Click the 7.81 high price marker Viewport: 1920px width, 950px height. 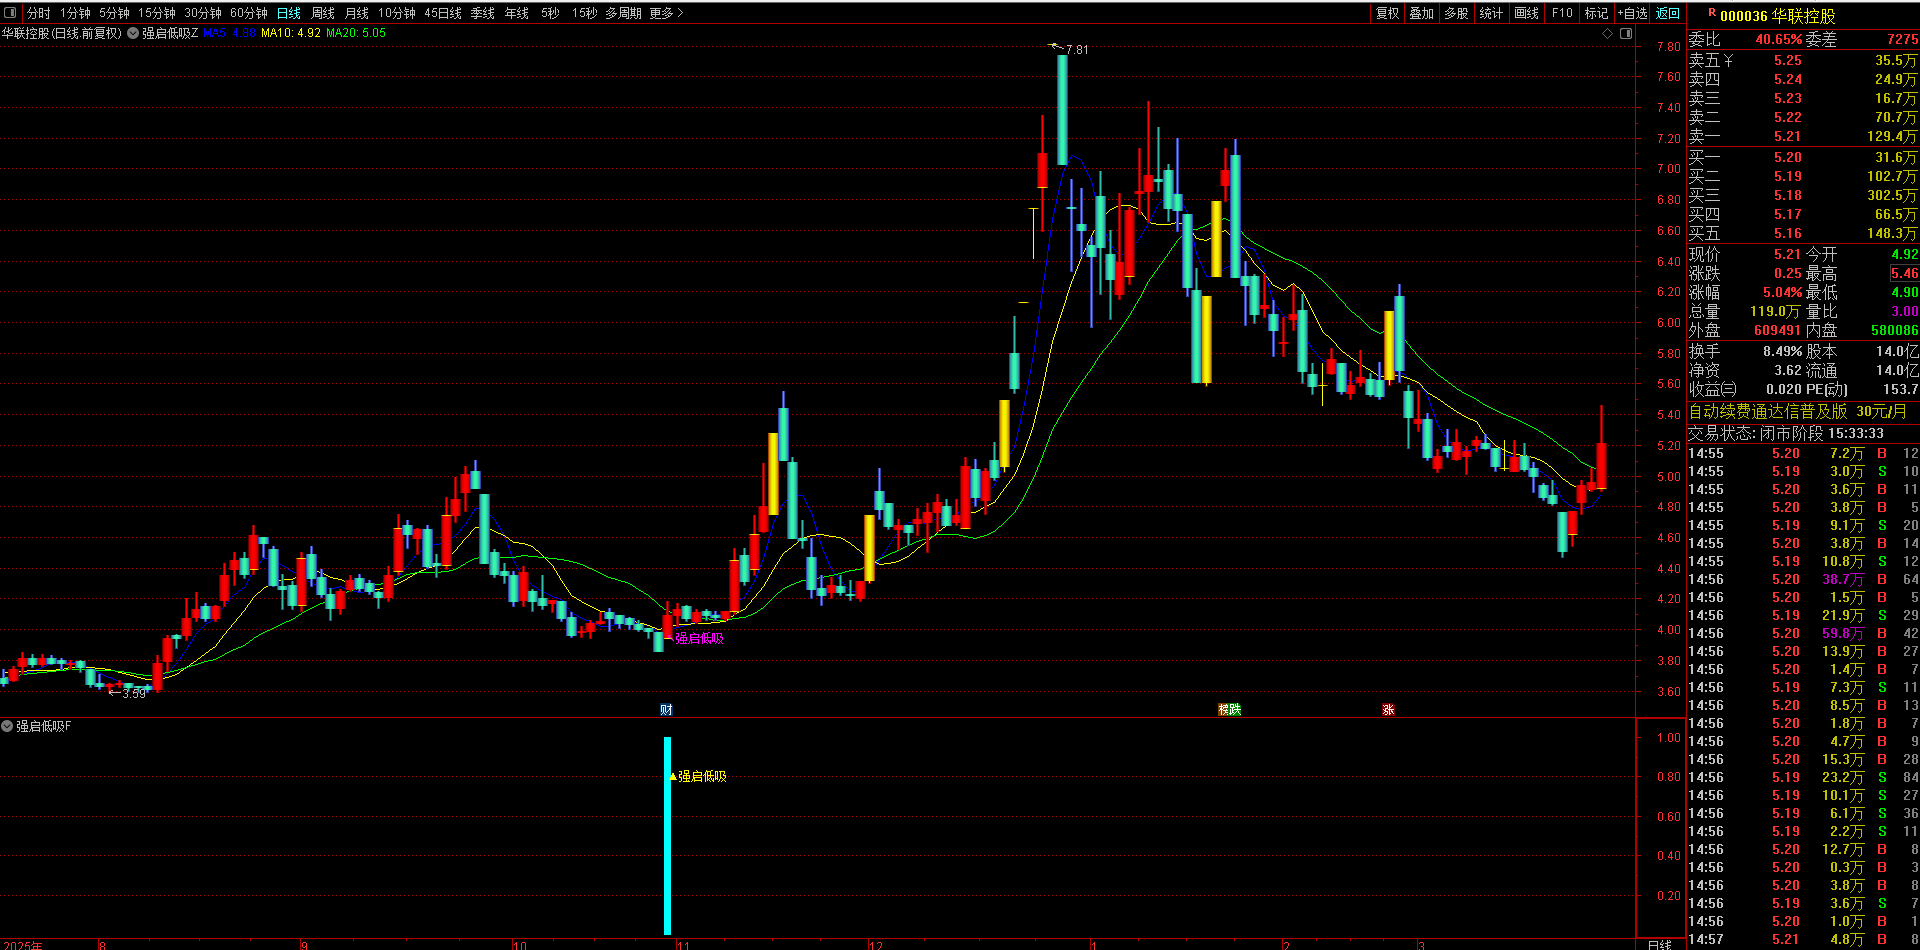point(1077,49)
